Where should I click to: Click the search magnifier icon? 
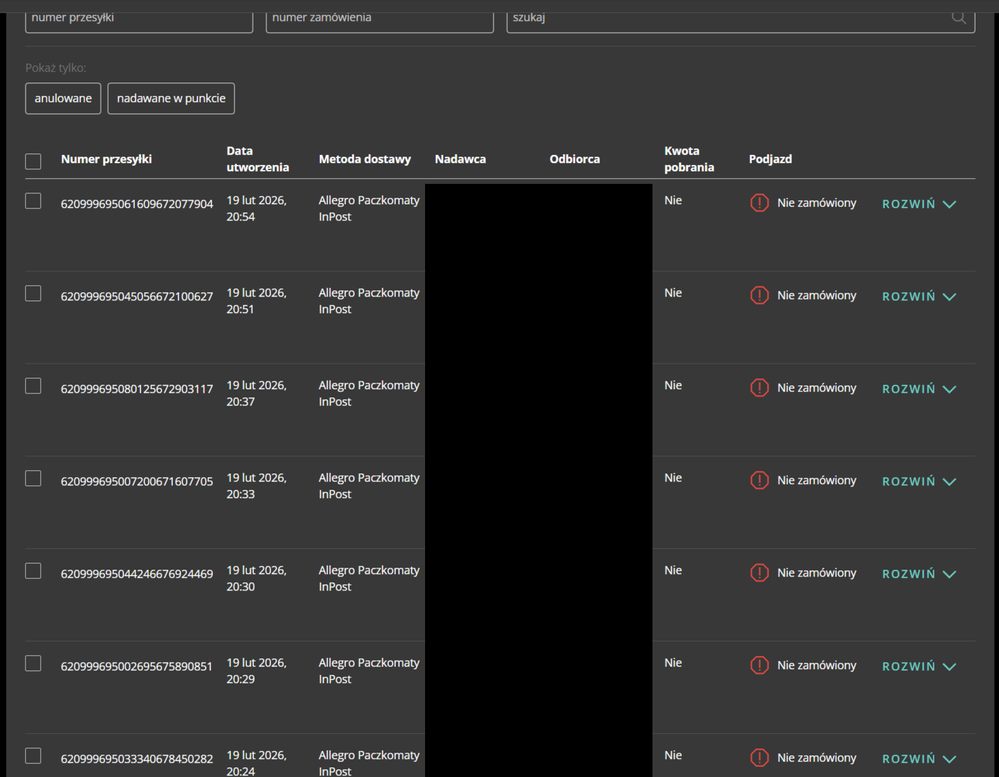tap(959, 17)
